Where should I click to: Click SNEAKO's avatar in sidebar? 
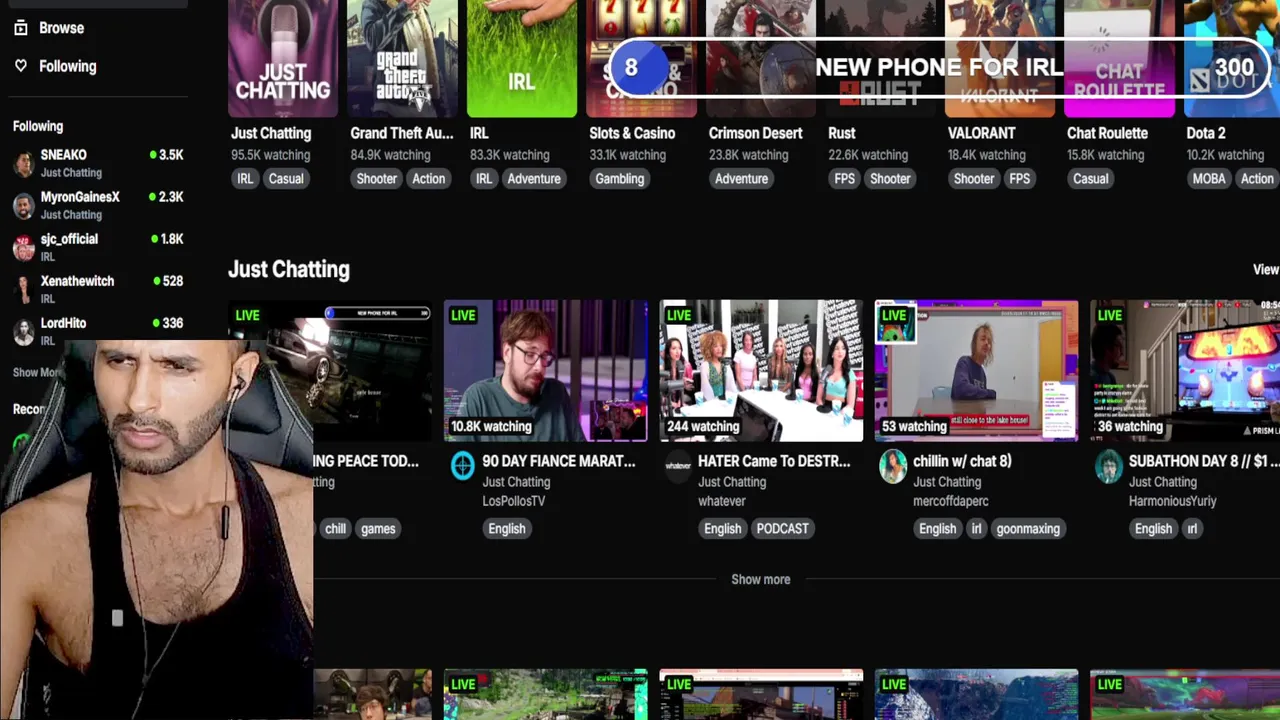(x=24, y=164)
